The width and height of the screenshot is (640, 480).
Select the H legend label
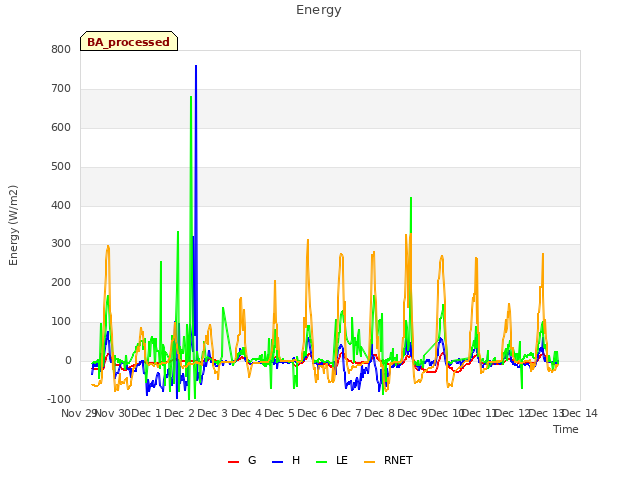pyautogui.click(x=296, y=460)
